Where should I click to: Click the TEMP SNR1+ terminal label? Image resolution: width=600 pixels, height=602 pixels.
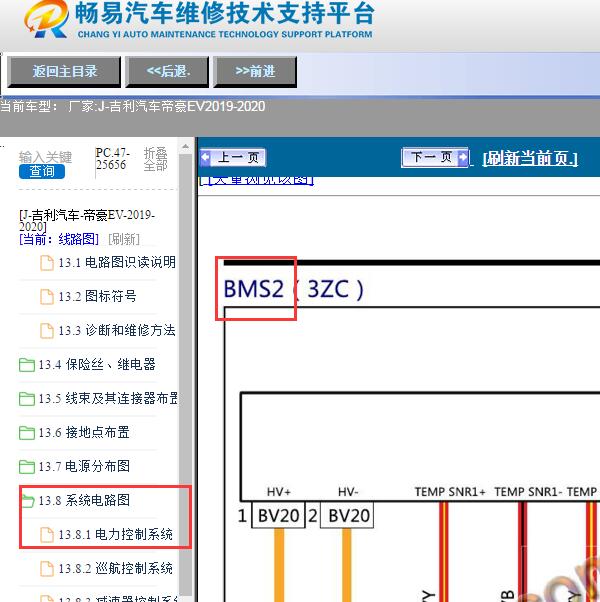pos(450,492)
